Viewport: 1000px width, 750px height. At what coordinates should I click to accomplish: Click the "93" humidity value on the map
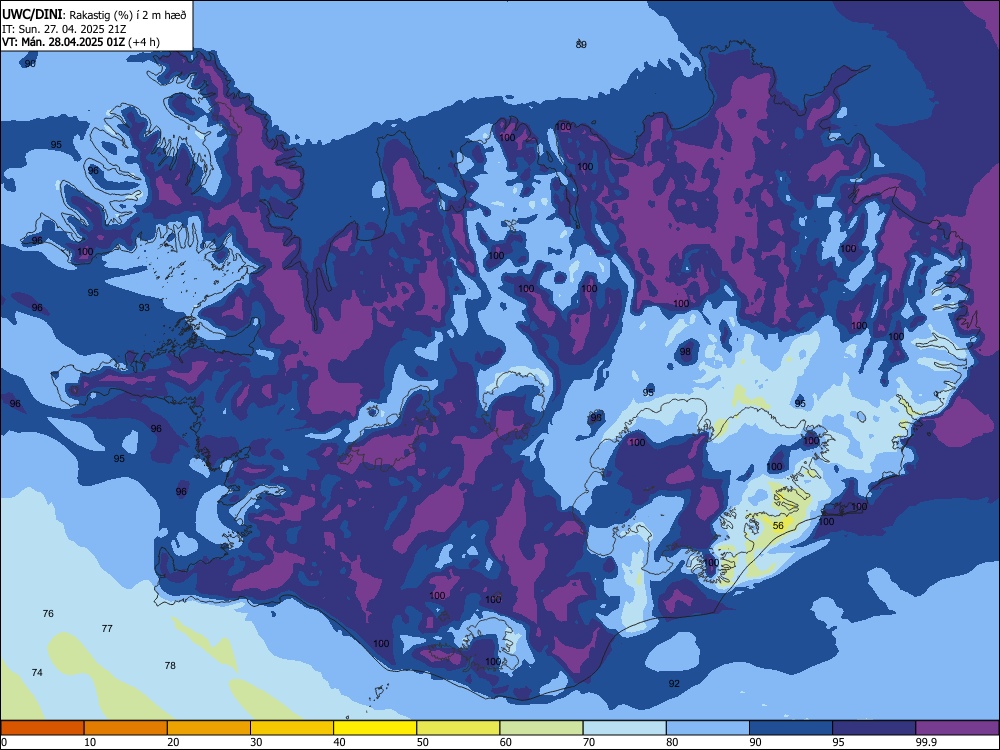(x=144, y=307)
